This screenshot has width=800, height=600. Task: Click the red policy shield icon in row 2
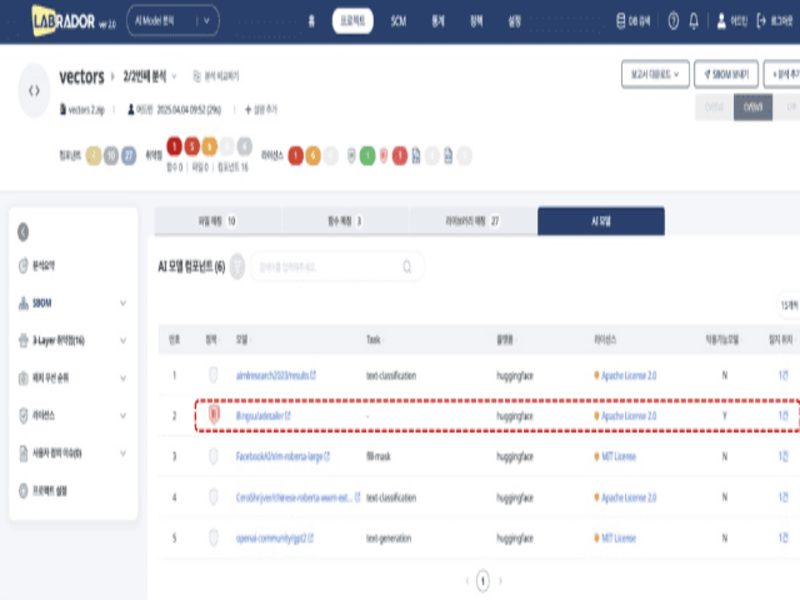click(x=212, y=415)
